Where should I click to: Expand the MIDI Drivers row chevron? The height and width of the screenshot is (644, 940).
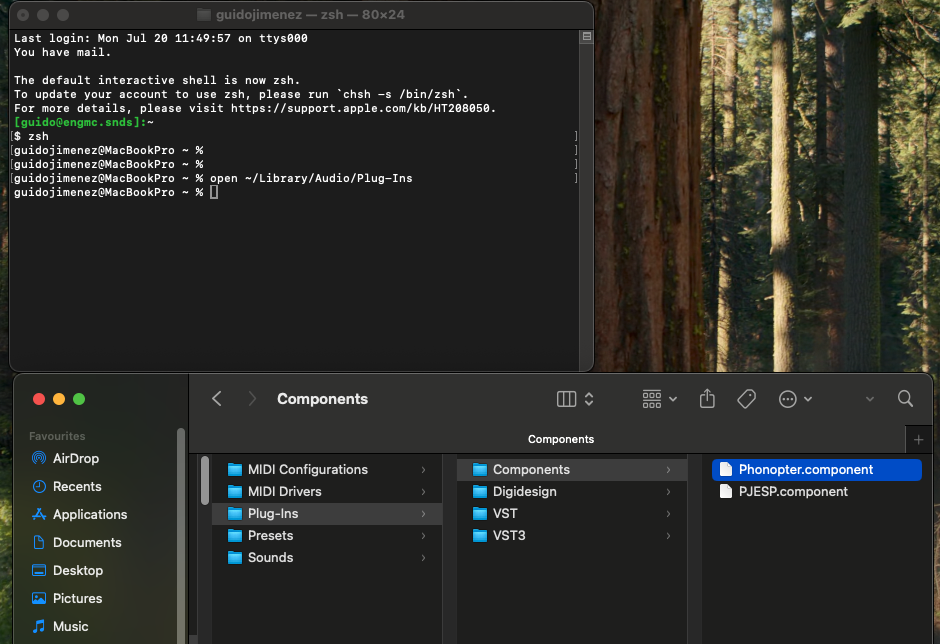[x=423, y=492]
